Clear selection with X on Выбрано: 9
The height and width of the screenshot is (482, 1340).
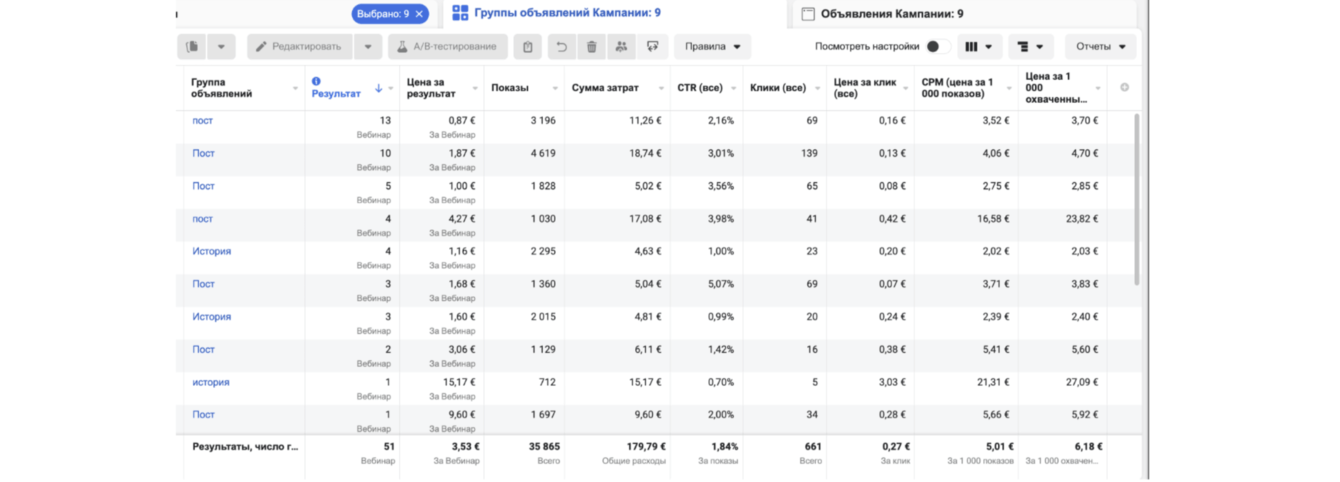coord(420,14)
